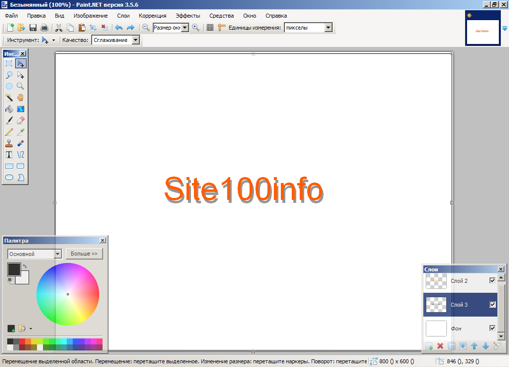Toggle visibility checkbox of Слой 3

click(x=492, y=304)
